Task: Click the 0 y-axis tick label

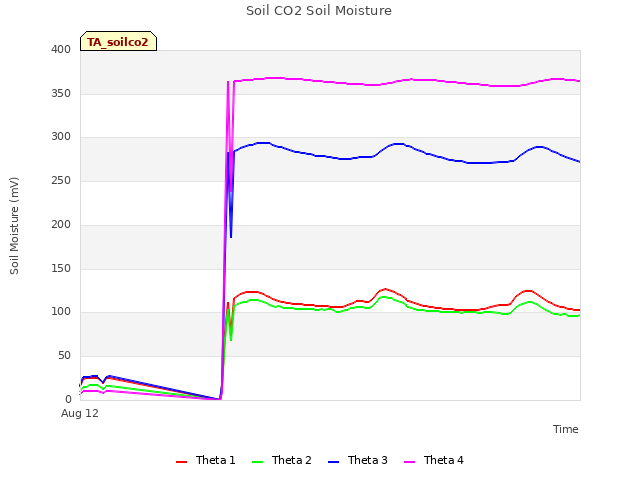Action: pyautogui.click(x=68, y=399)
